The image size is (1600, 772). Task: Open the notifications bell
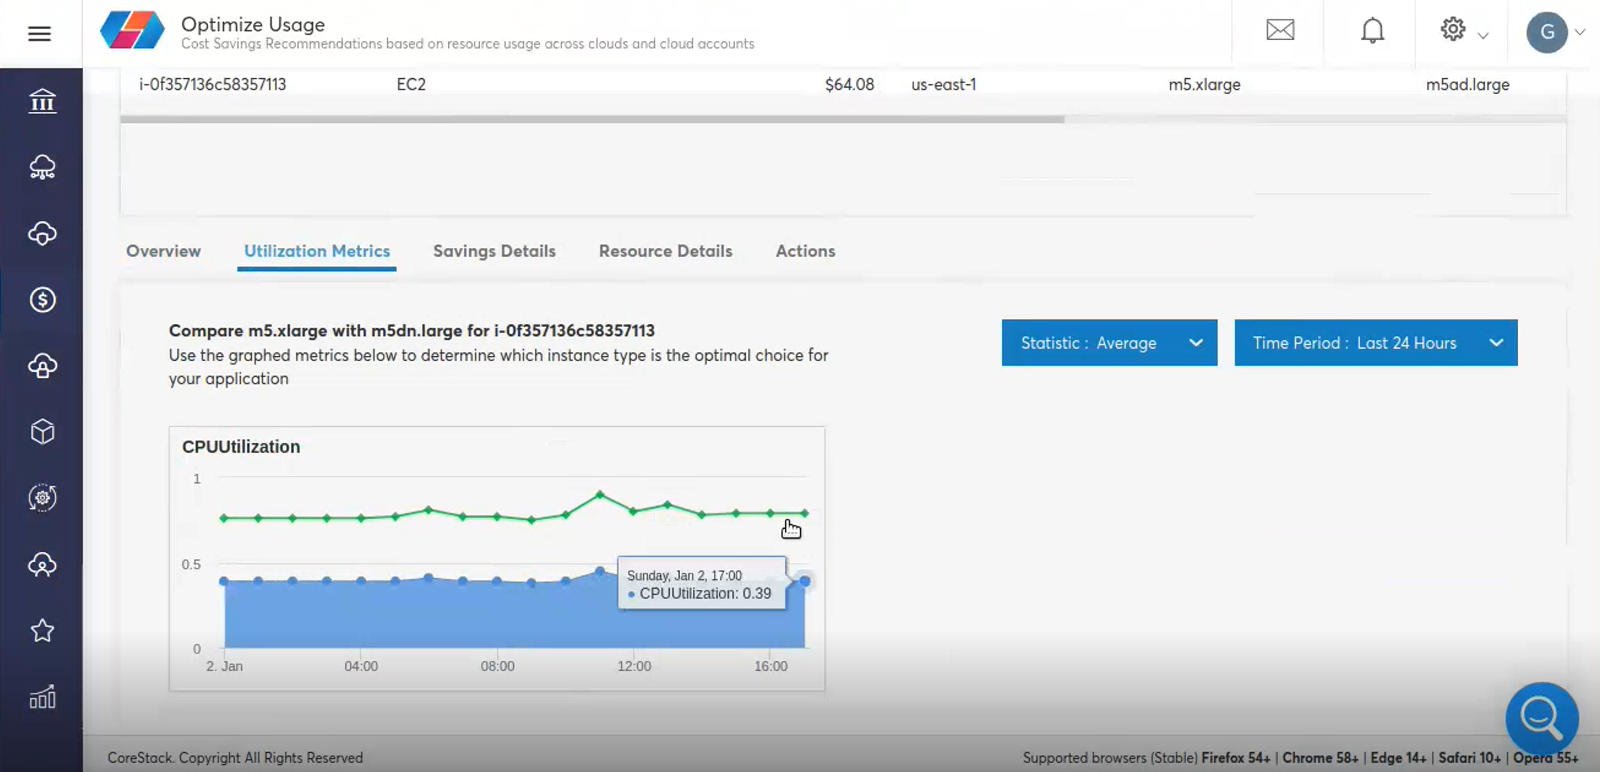pos(1373,31)
